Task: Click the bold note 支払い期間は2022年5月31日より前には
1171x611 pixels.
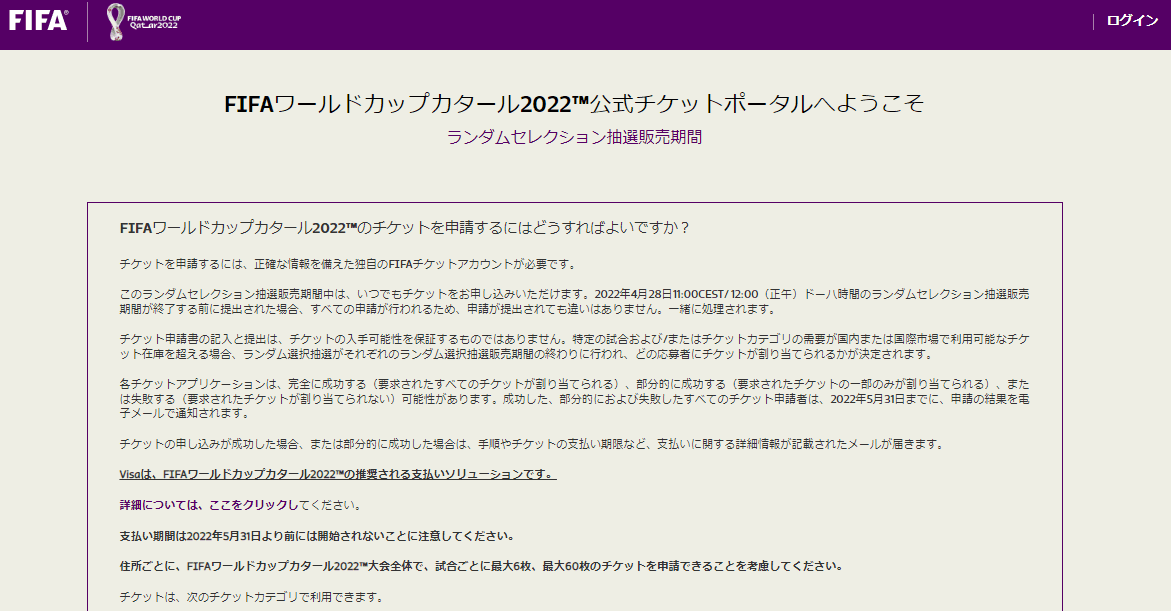Action: 317,536
